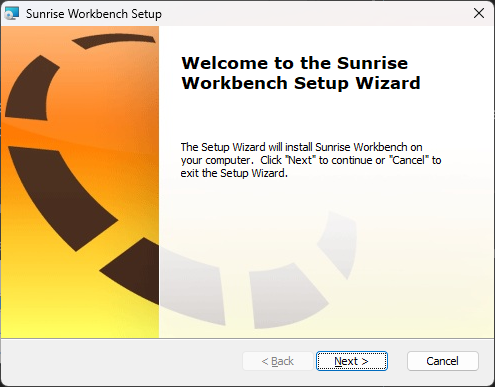Click the disabled Back button
Image resolution: width=495 pixels, height=387 pixels.
[x=278, y=361]
